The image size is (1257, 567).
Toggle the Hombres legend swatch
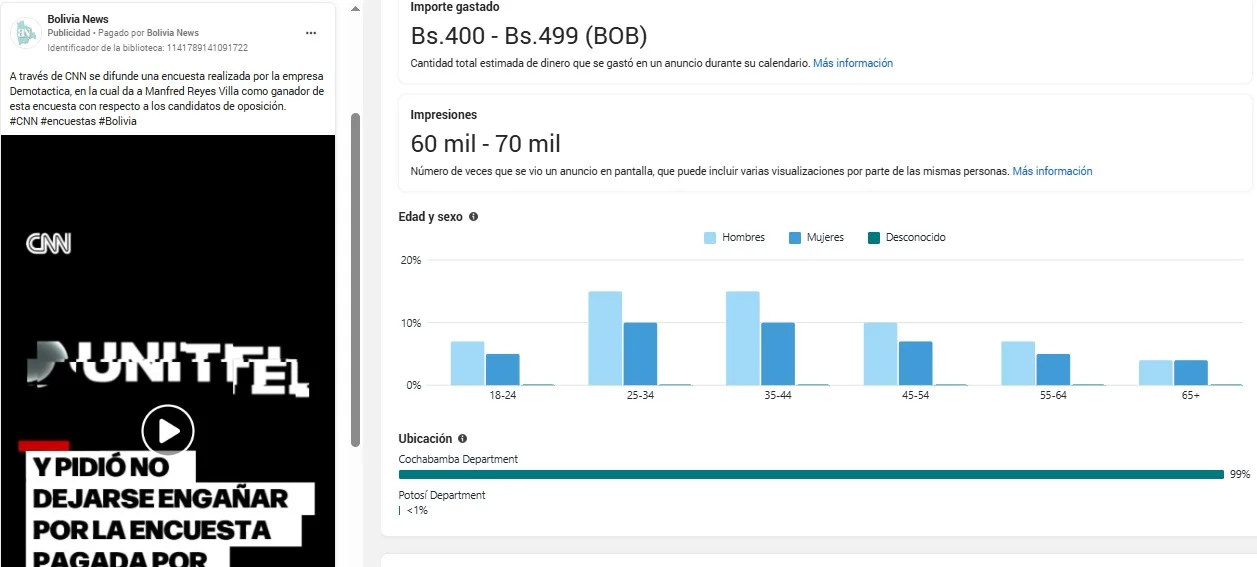tap(710, 238)
